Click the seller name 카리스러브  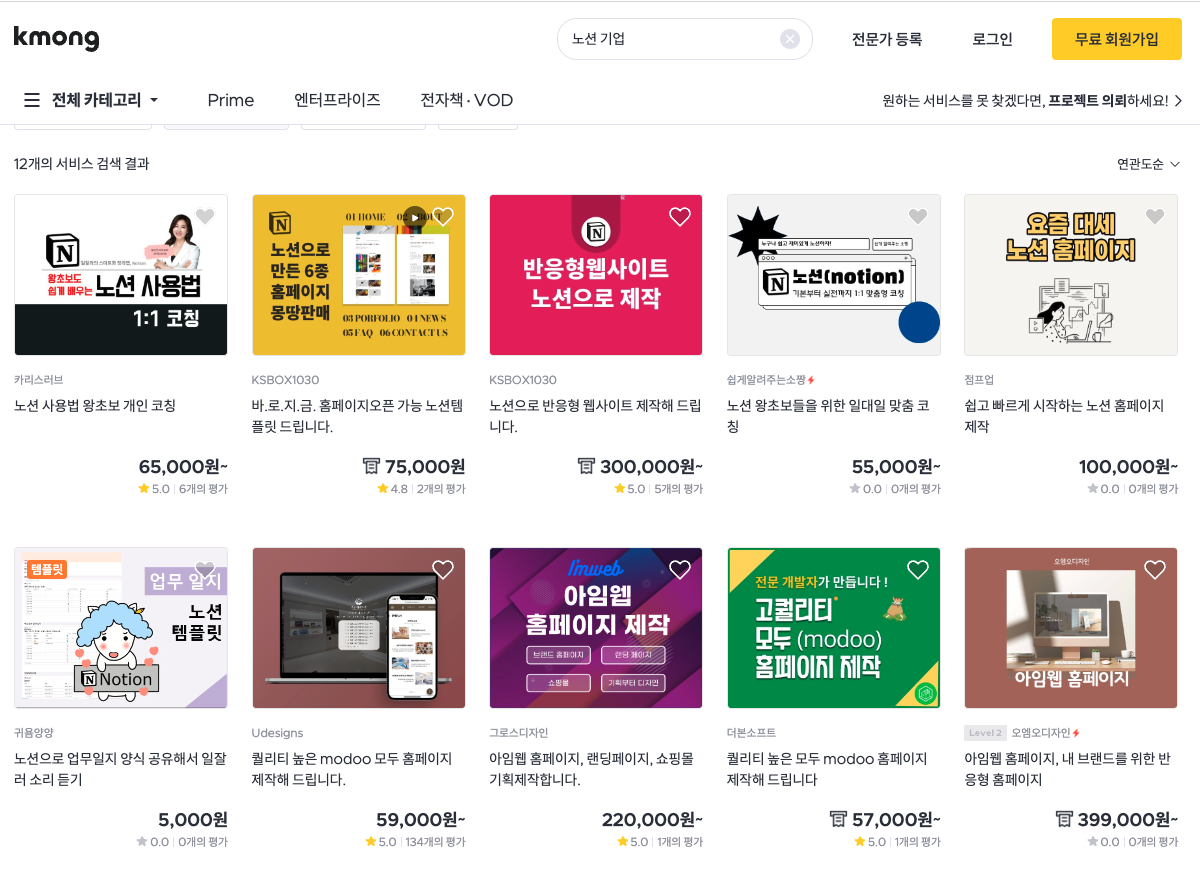[x=38, y=380]
